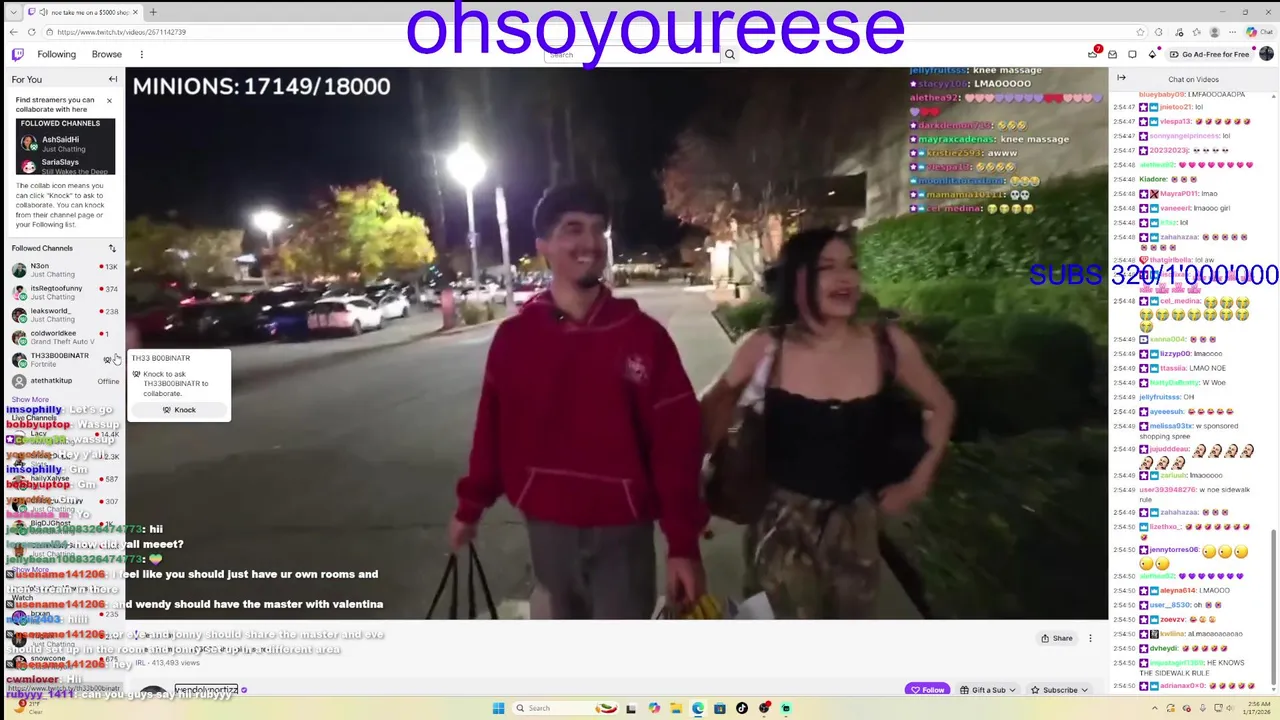Click the video player
Screen dimensions: 1280x720
(616, 343)
